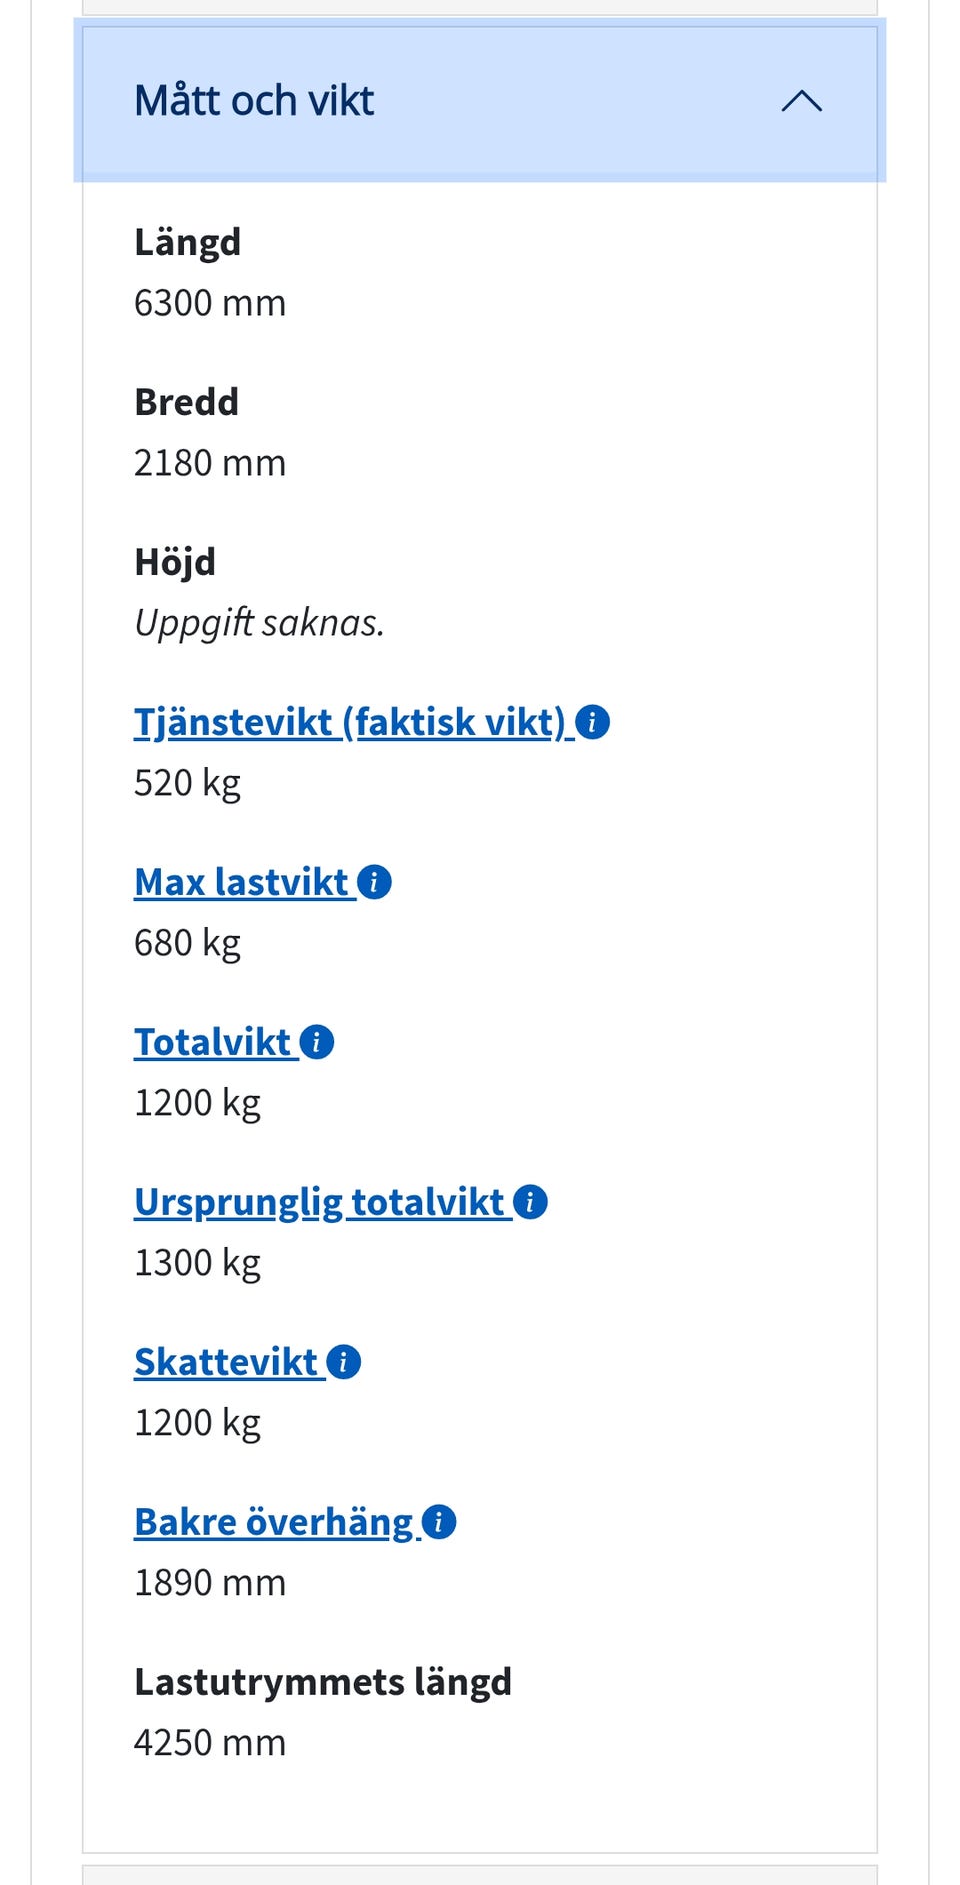Click the Tjänstevikt info icon
This screenshot has width=960, height=1885.
[x=593, y=722]
